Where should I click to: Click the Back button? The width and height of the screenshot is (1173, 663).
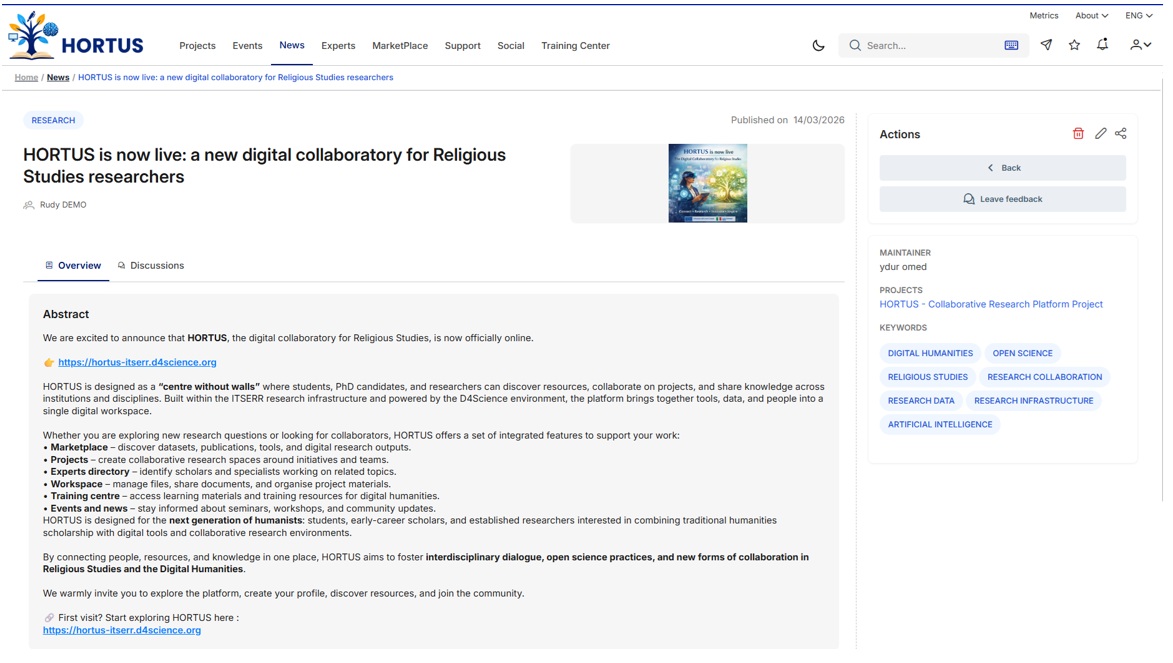(1002, 168)
